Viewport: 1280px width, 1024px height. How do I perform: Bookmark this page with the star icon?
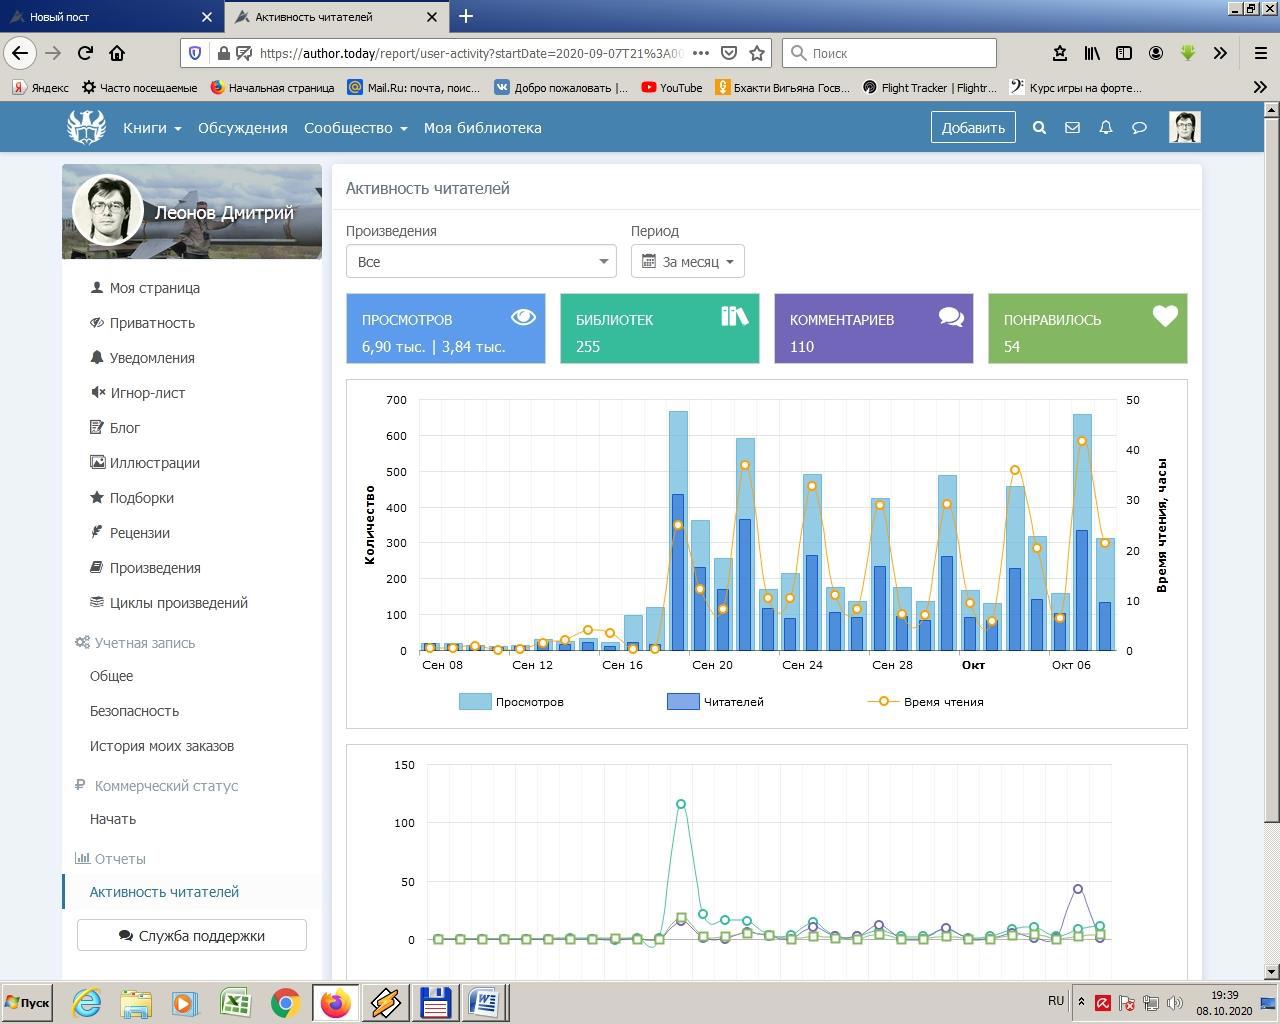[x=757, y=53]
